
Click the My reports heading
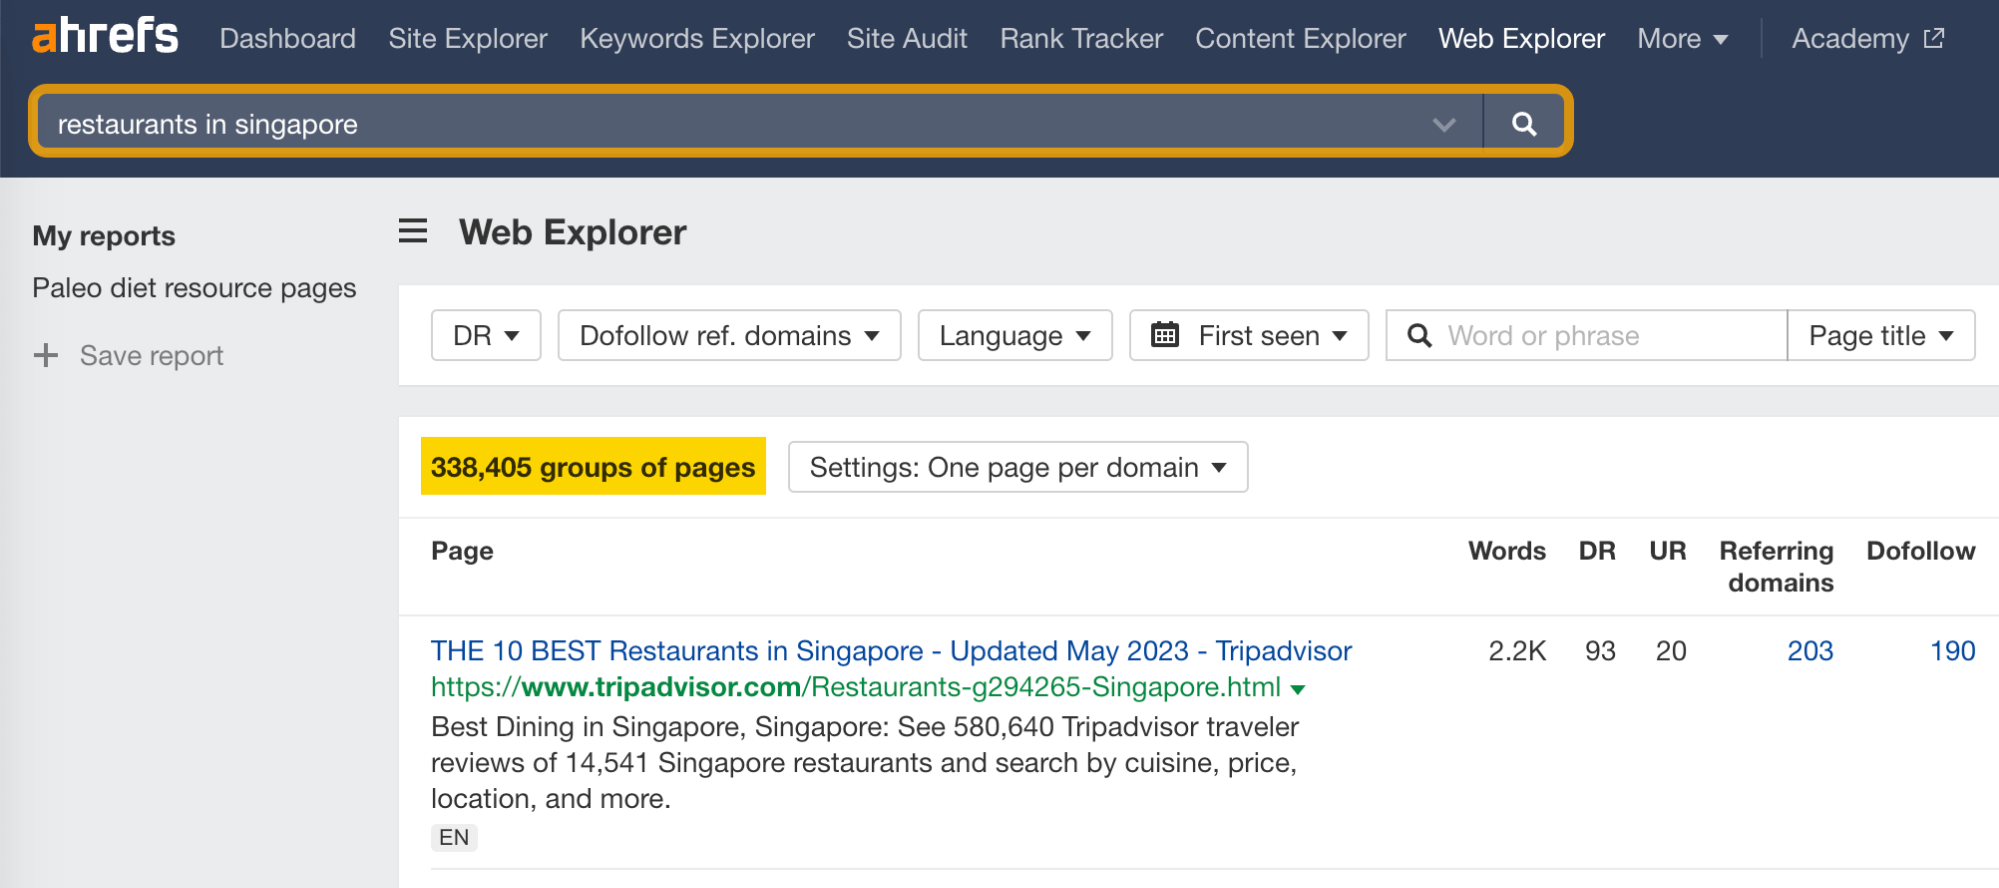[x=104, y=236]
